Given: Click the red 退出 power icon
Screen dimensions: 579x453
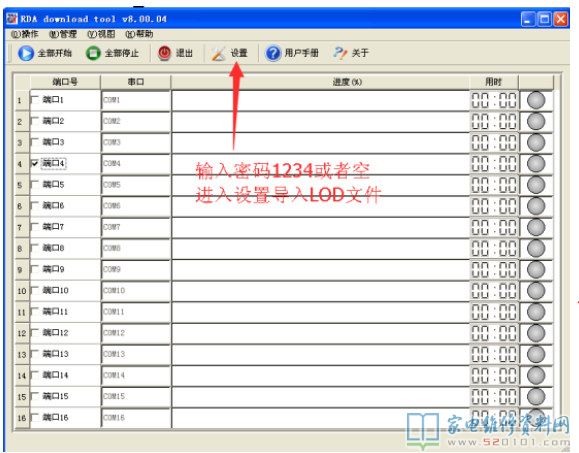Looking at the screenshot, I should (164, 53).
